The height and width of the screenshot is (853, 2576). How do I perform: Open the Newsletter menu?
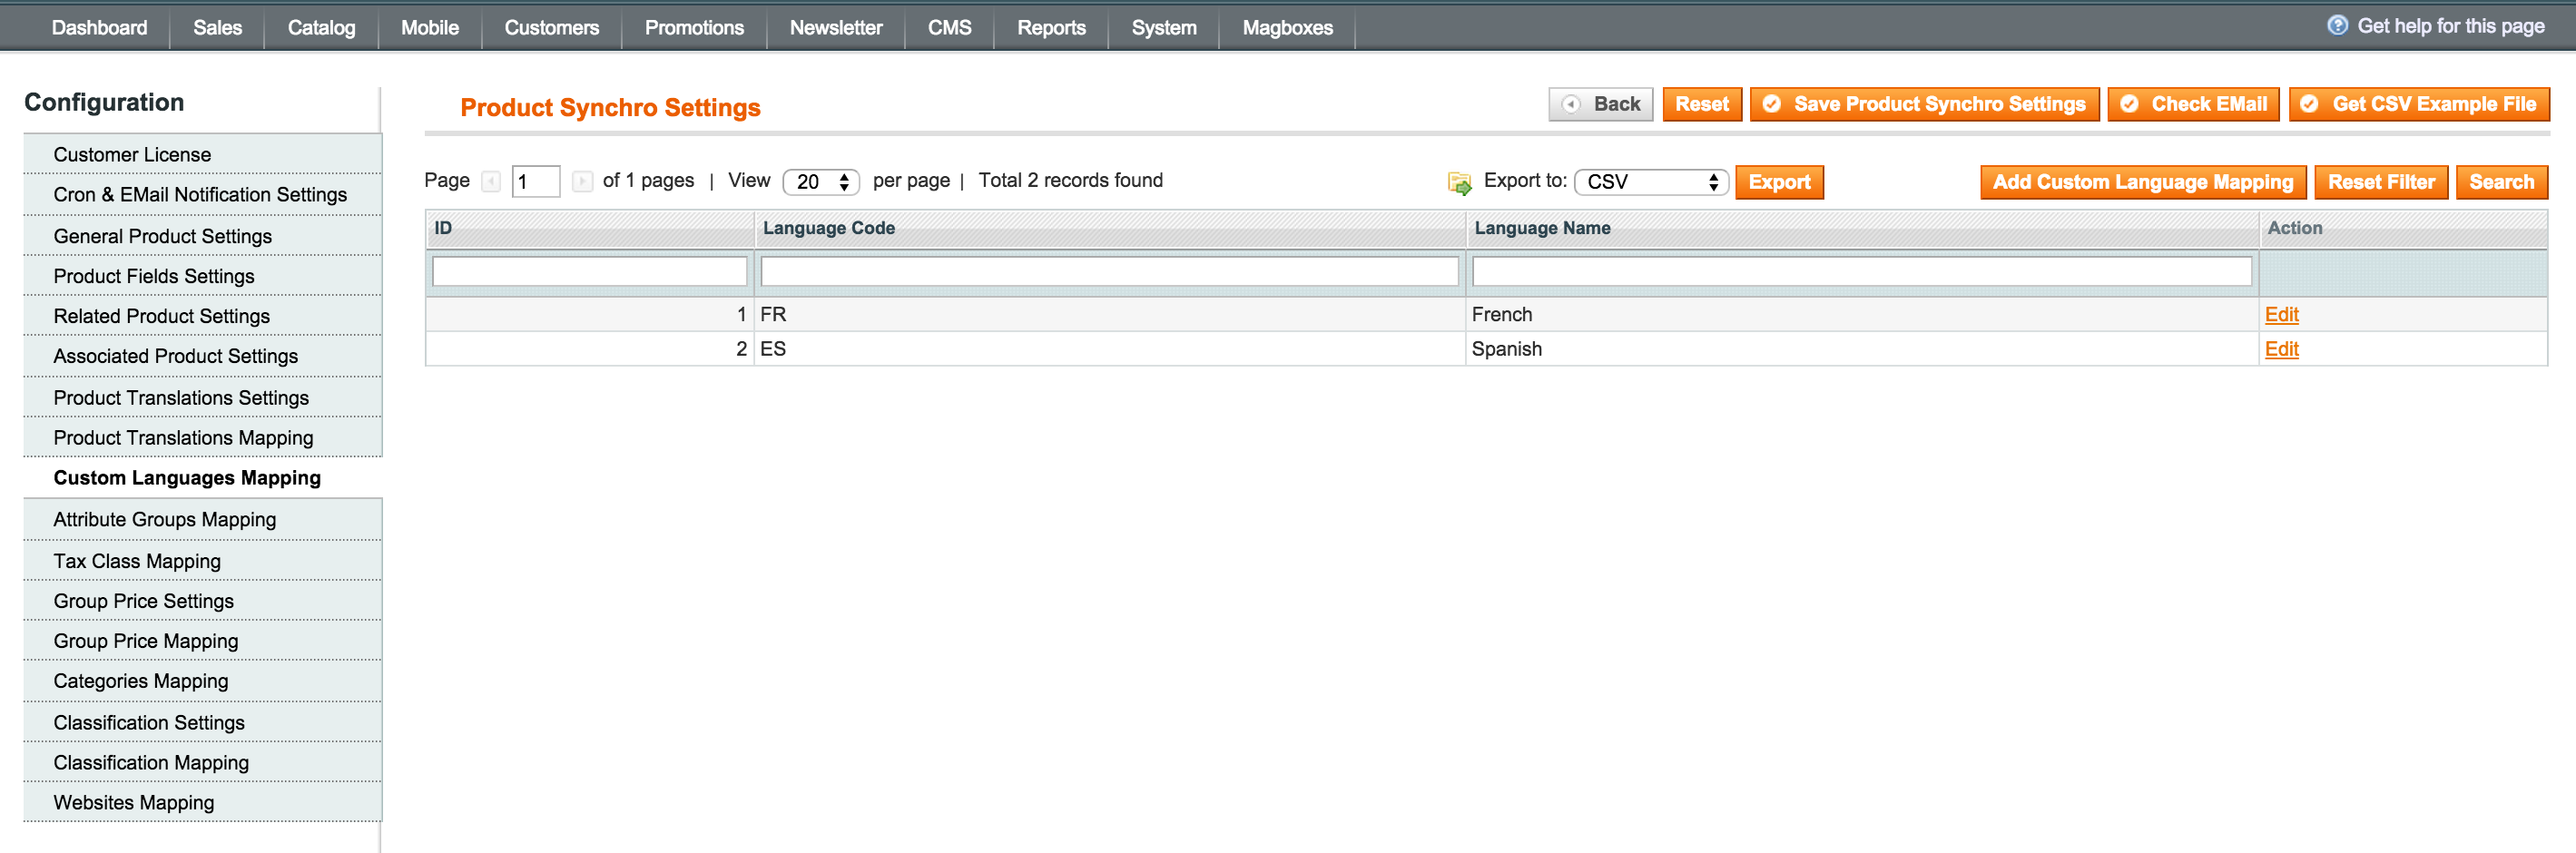point(836,28)
